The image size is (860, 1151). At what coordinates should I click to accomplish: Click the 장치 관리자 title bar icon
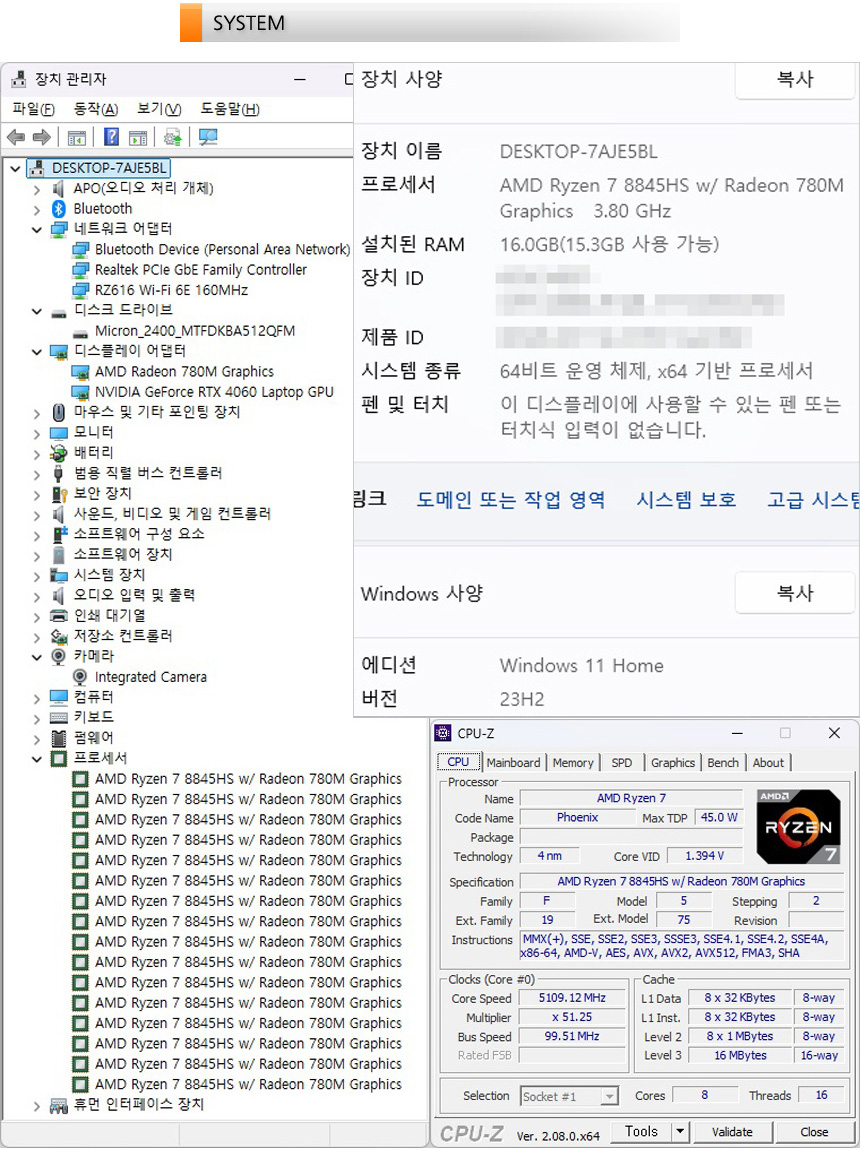(x=19, y=79)
